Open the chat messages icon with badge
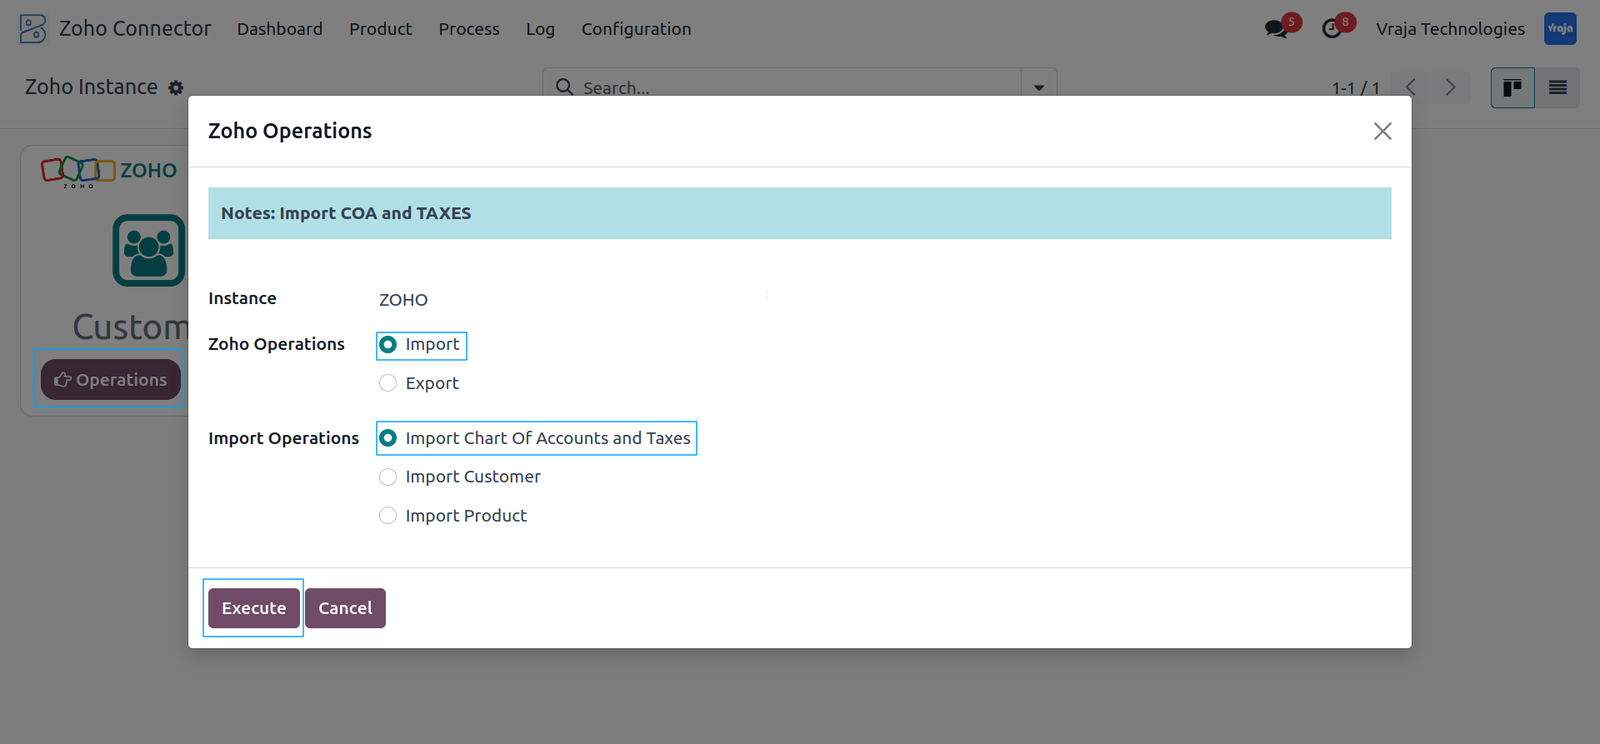The width and height of the screenshot is (1600, 744). point(1277,28)
